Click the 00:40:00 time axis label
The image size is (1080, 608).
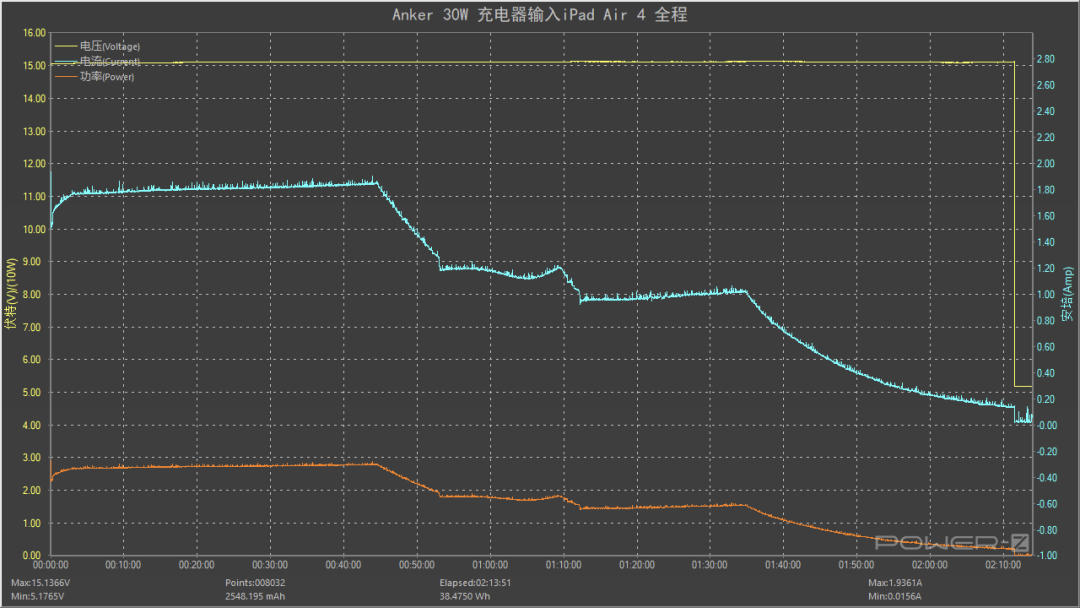pos(344,565)
